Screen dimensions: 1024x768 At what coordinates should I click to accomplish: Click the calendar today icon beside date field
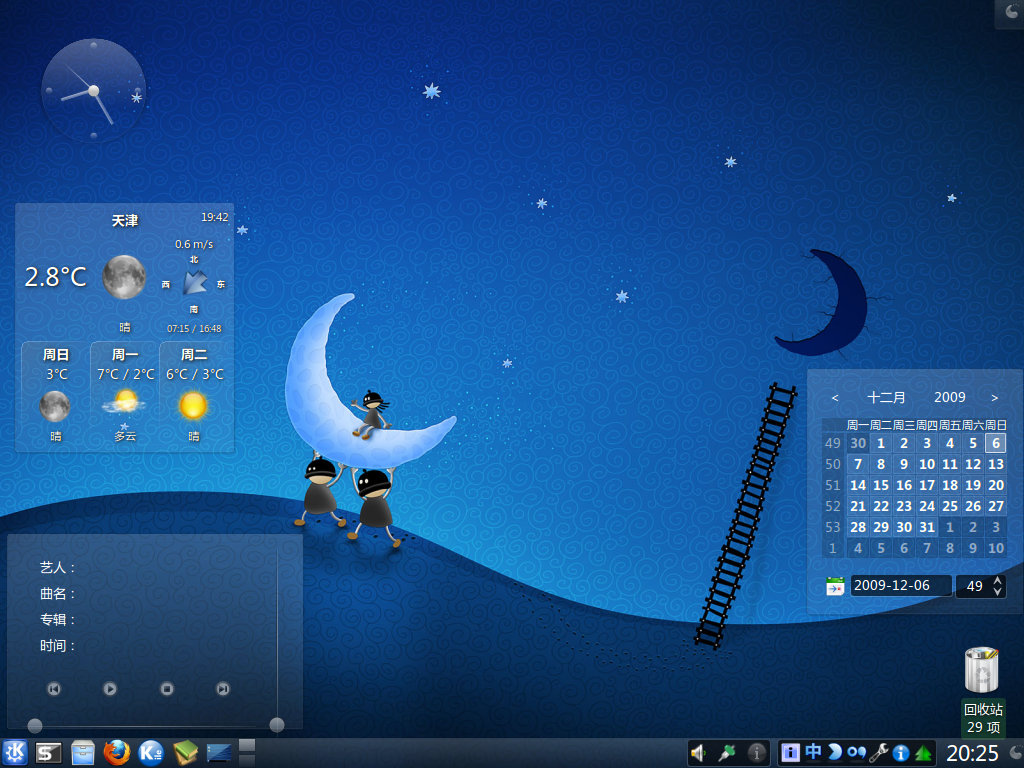point(835,586)
